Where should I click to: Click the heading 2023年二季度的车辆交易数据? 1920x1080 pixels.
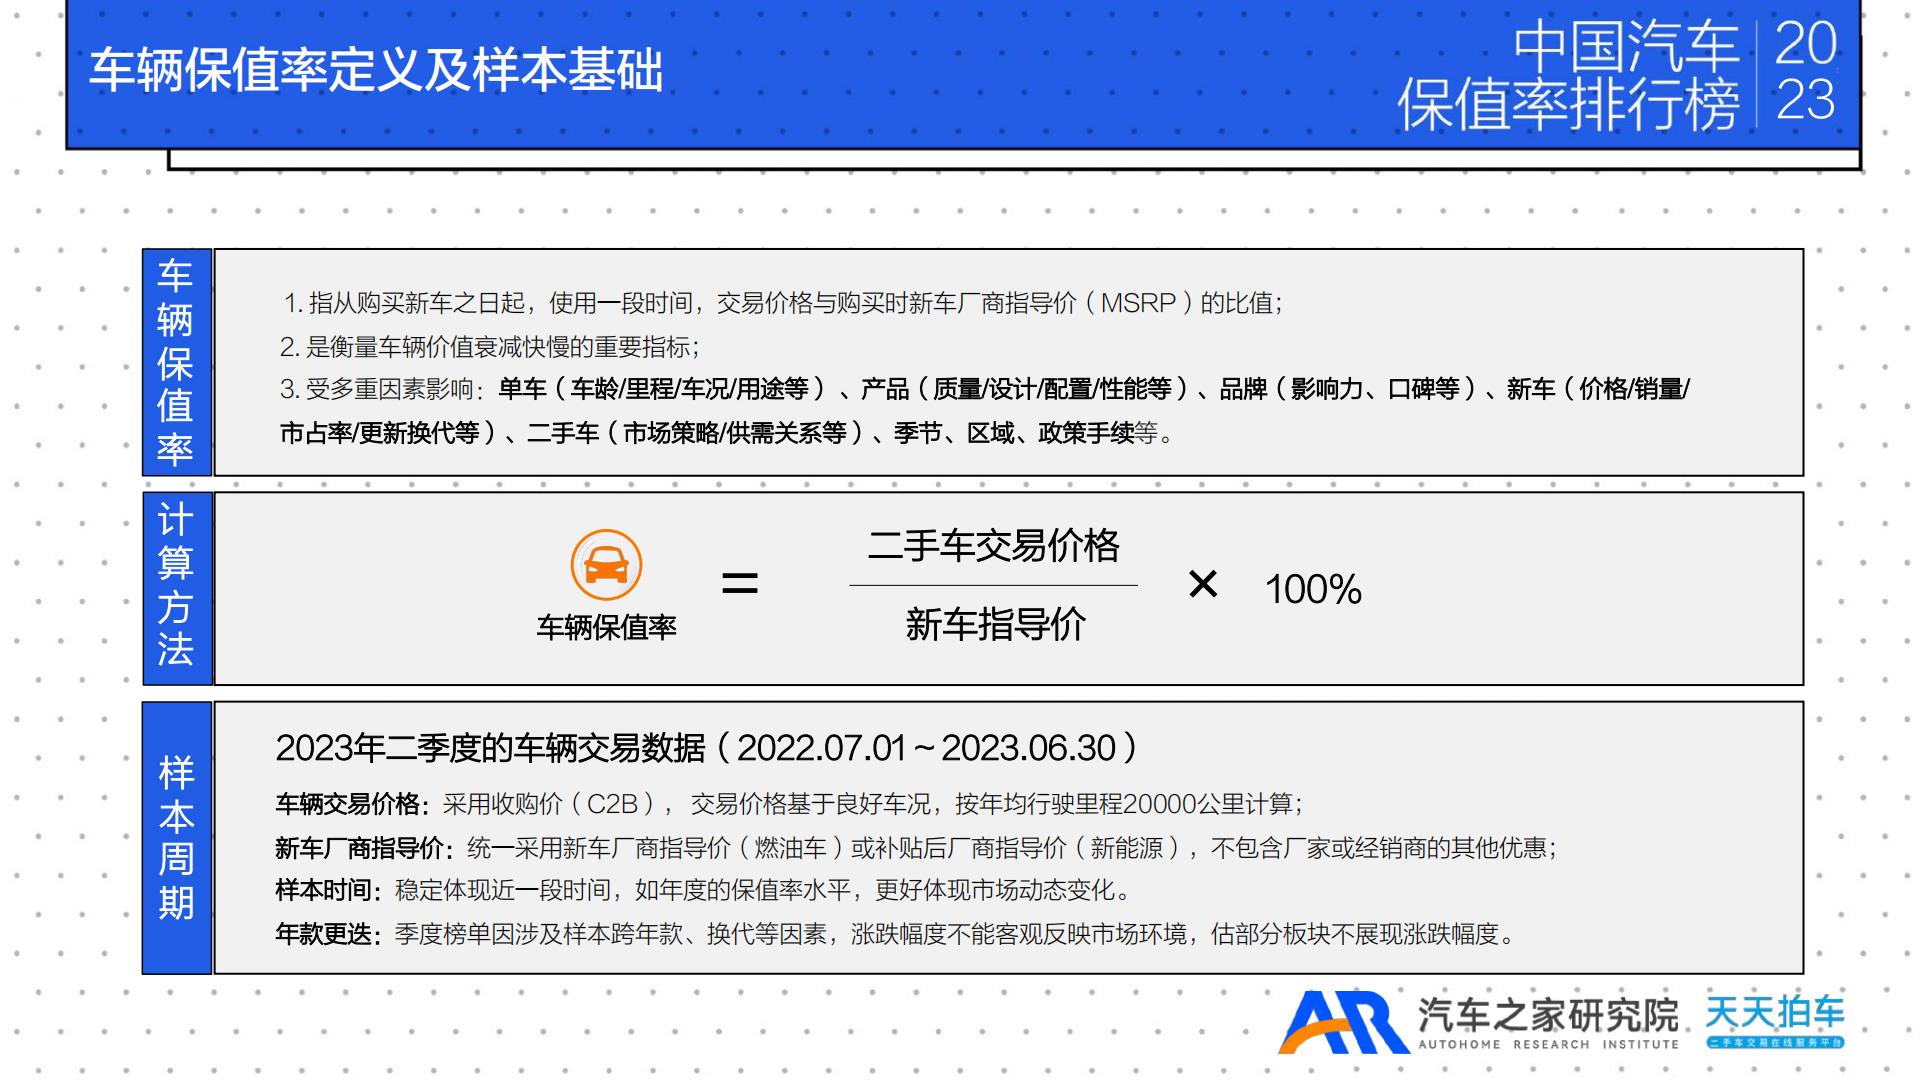click(x=706, y=748)
